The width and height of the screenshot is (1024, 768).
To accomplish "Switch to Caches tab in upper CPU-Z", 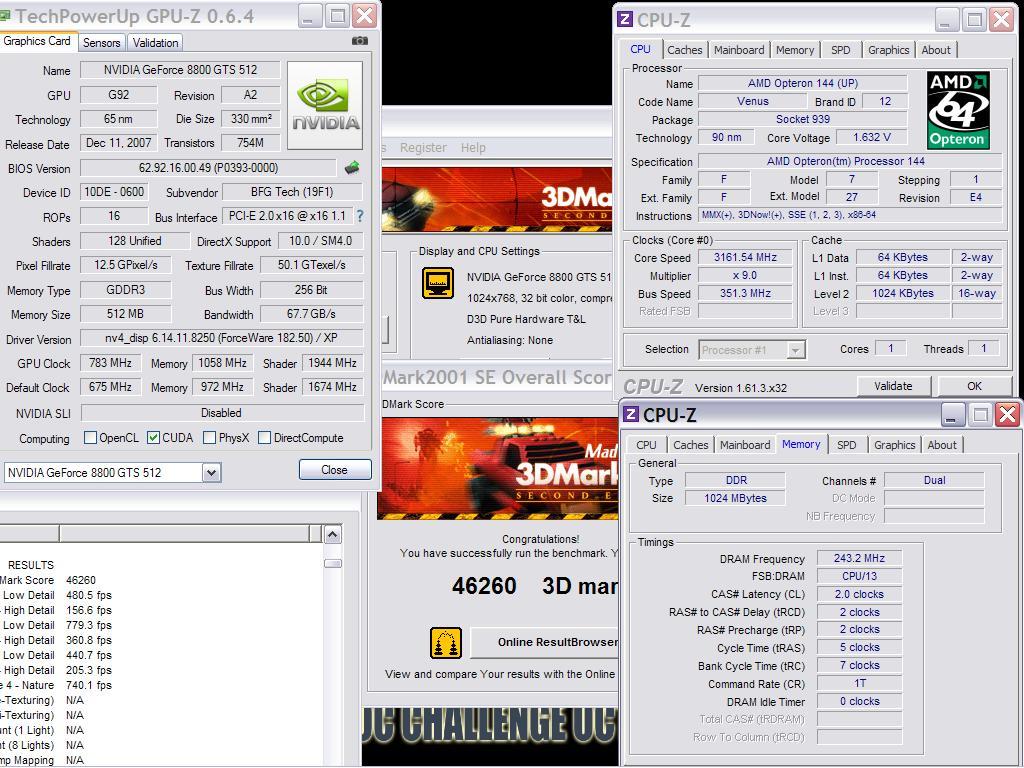I will 684,50.
